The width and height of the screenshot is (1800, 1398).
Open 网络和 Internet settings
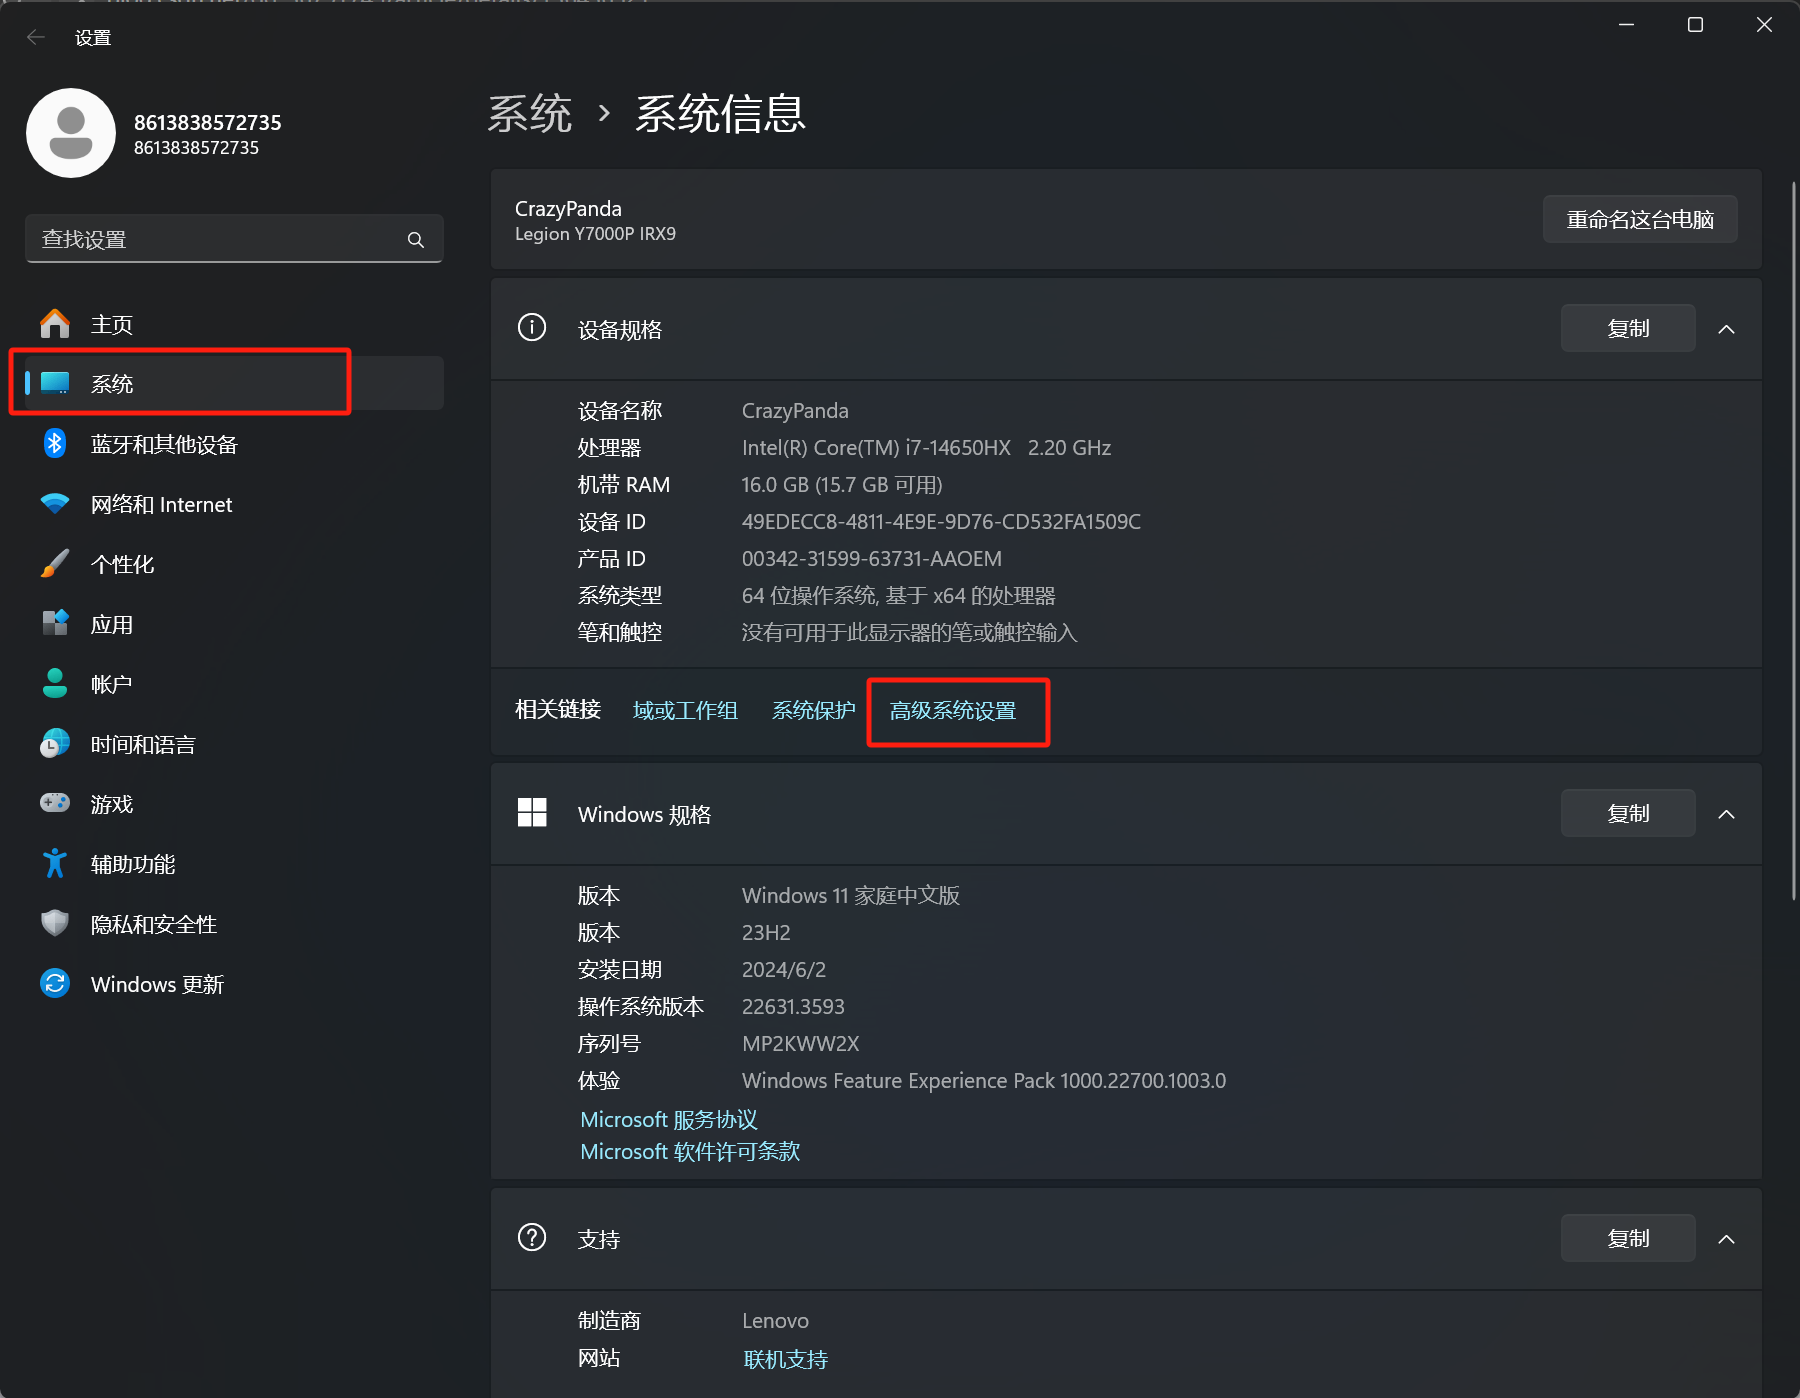(234, 504)
